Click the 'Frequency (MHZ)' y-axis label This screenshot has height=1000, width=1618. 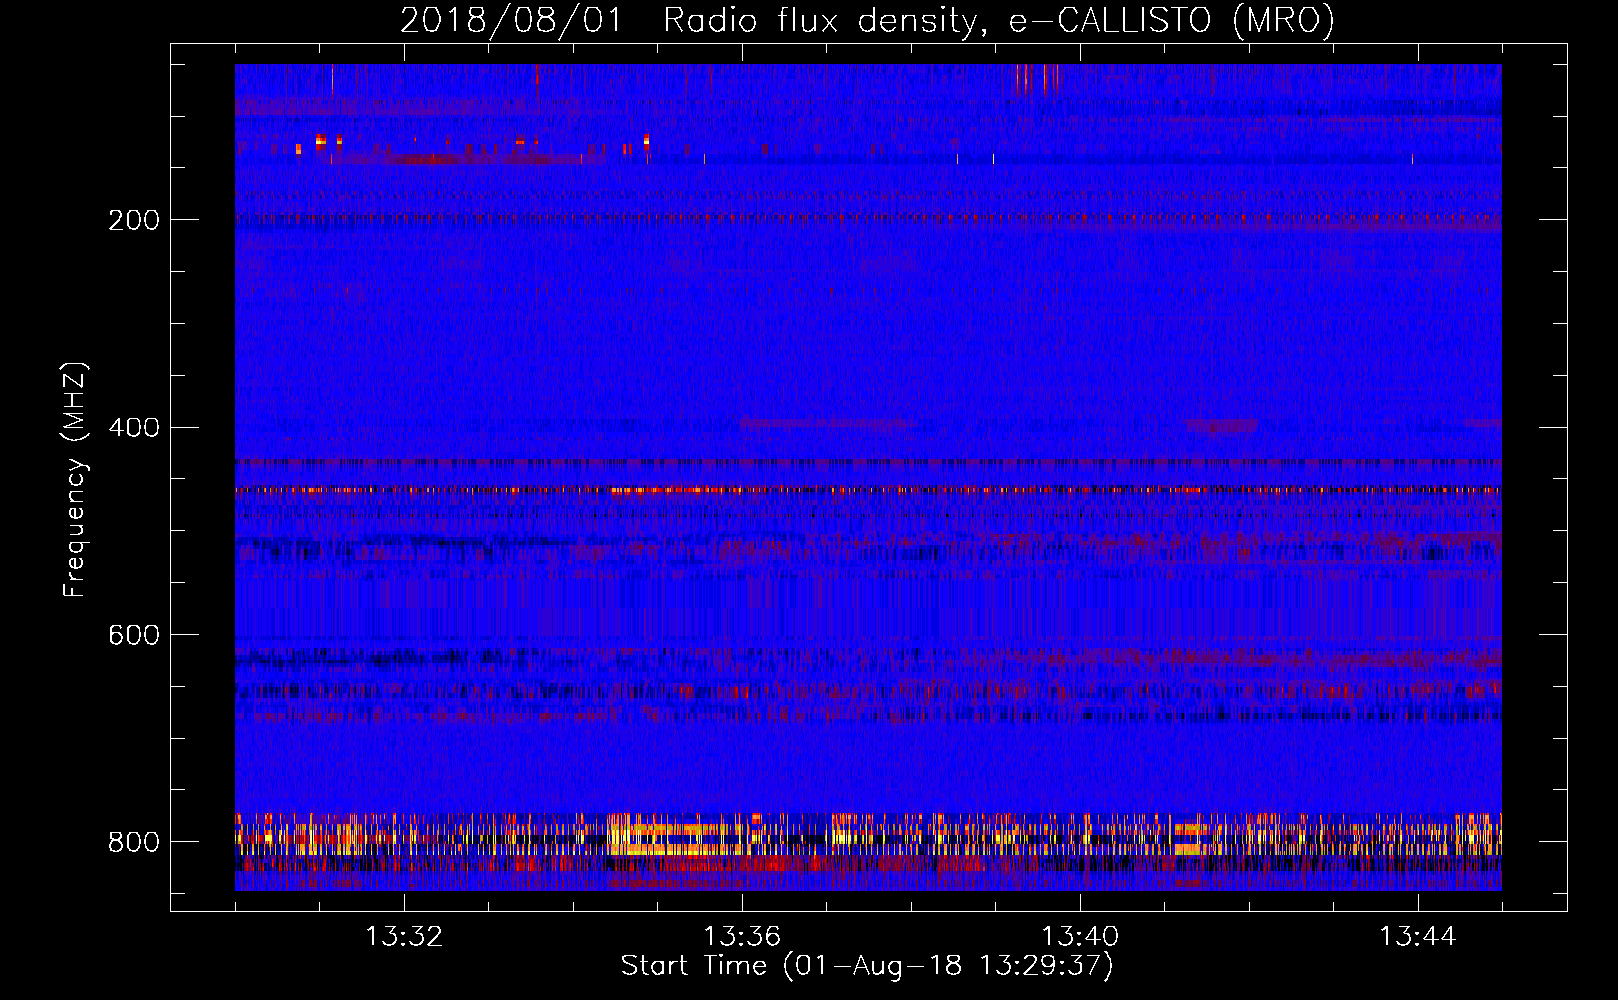pyautogui.click(x=74, y=479)
